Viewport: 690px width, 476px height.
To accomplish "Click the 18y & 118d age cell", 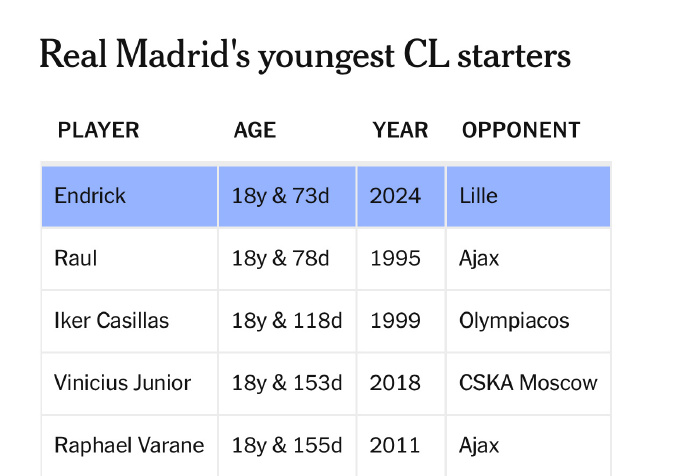I will (x=287, y=321).
